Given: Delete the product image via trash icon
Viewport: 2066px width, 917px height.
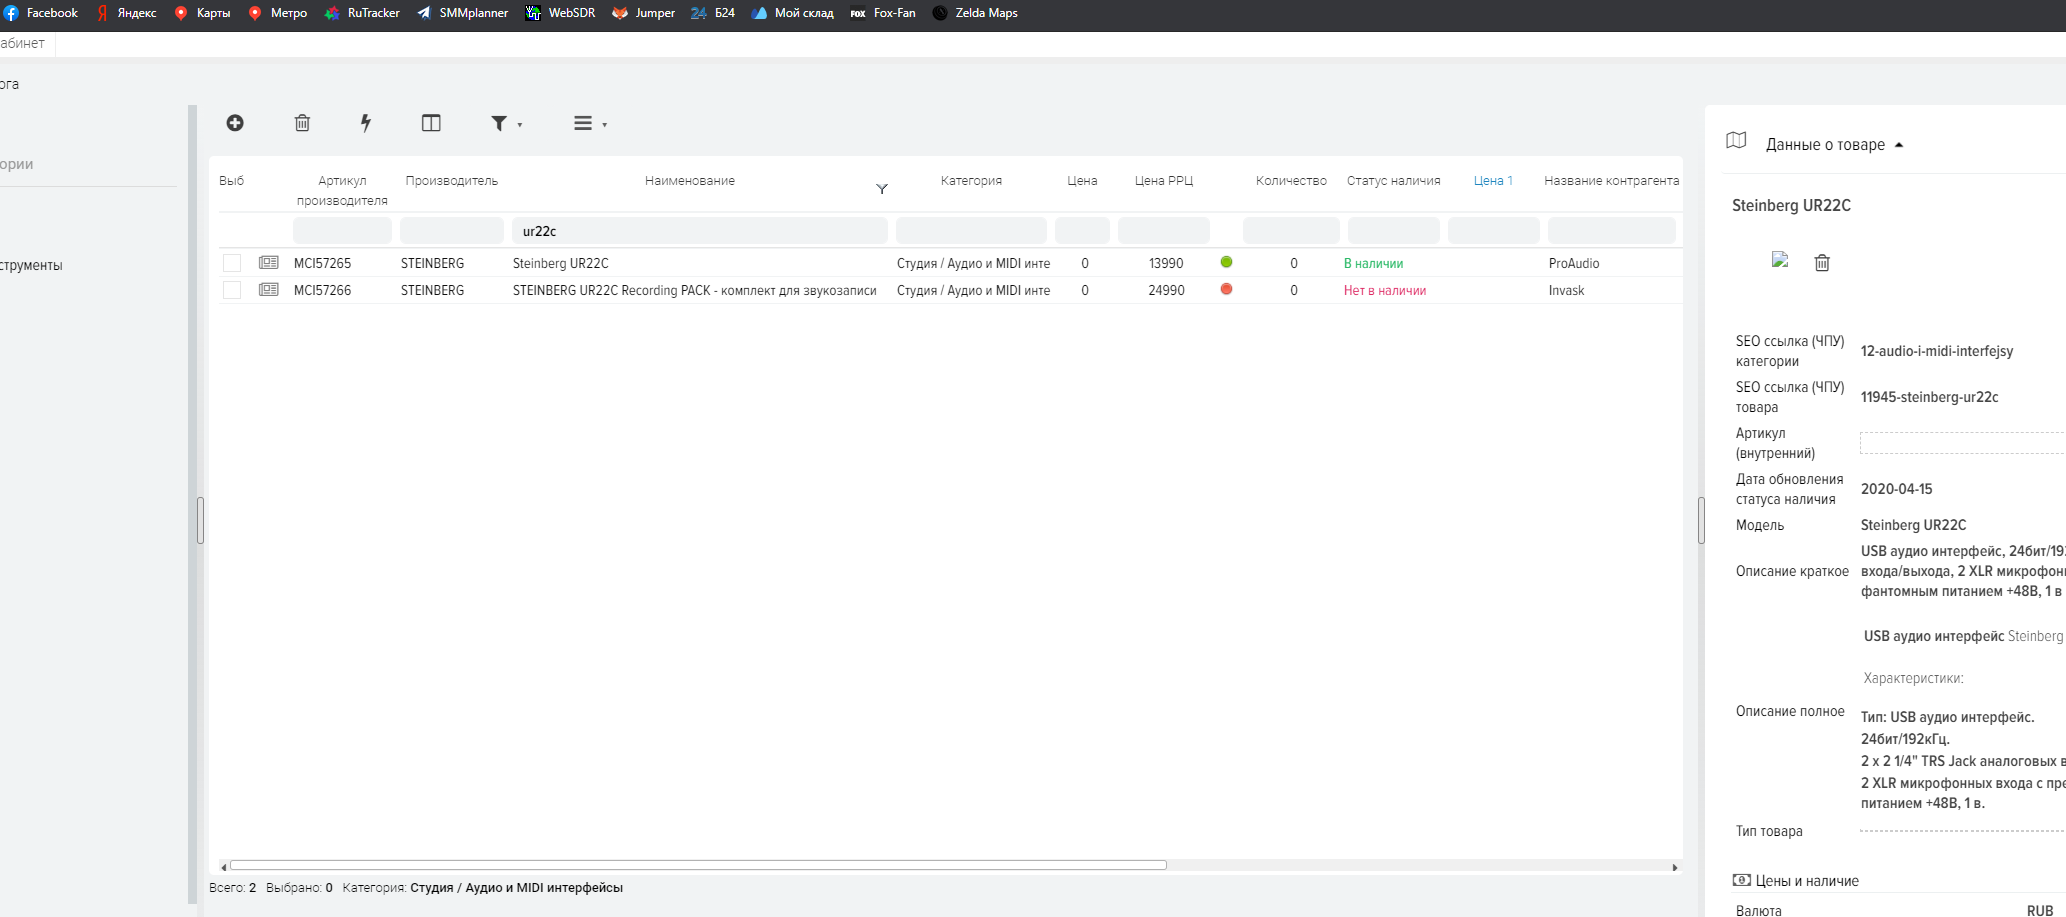Looking at the screenshot, I should (x=1822, y=262).
